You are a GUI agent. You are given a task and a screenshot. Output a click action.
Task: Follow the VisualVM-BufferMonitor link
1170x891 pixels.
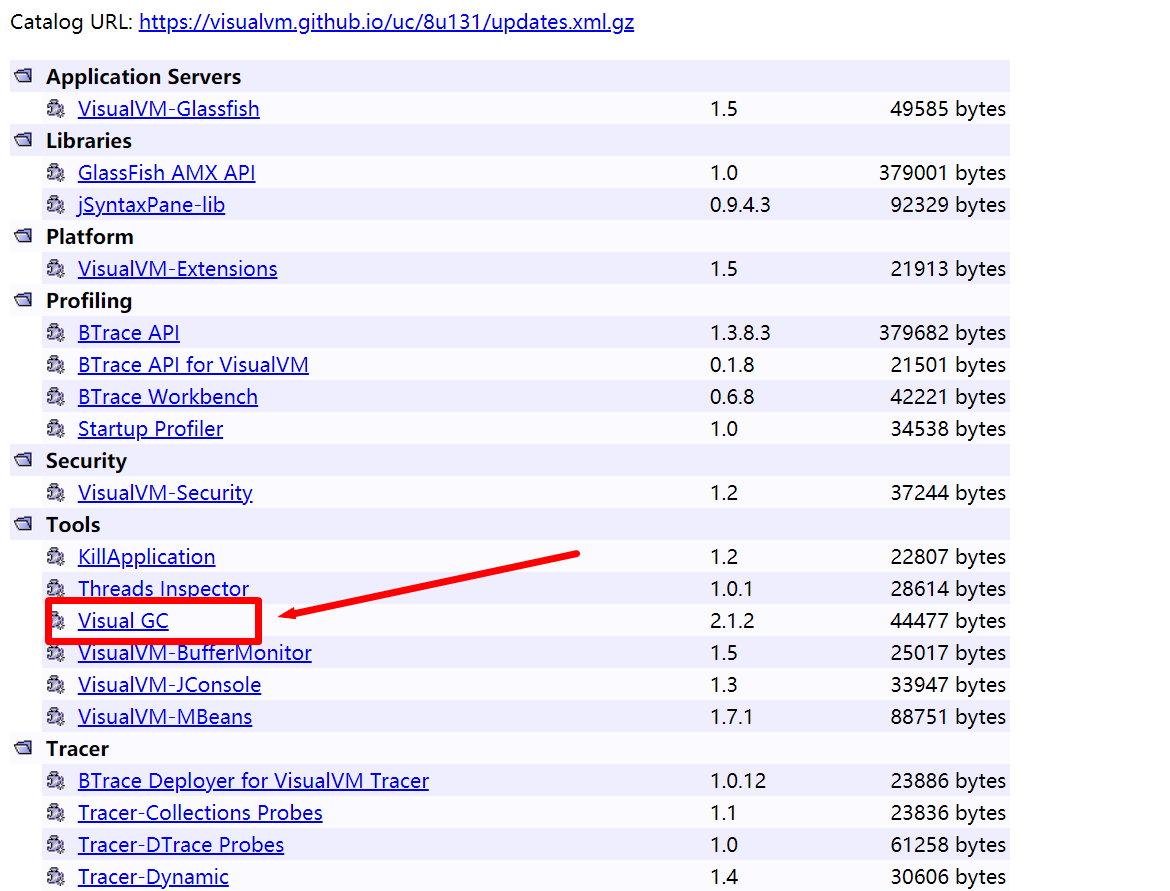tap(195, 653)
